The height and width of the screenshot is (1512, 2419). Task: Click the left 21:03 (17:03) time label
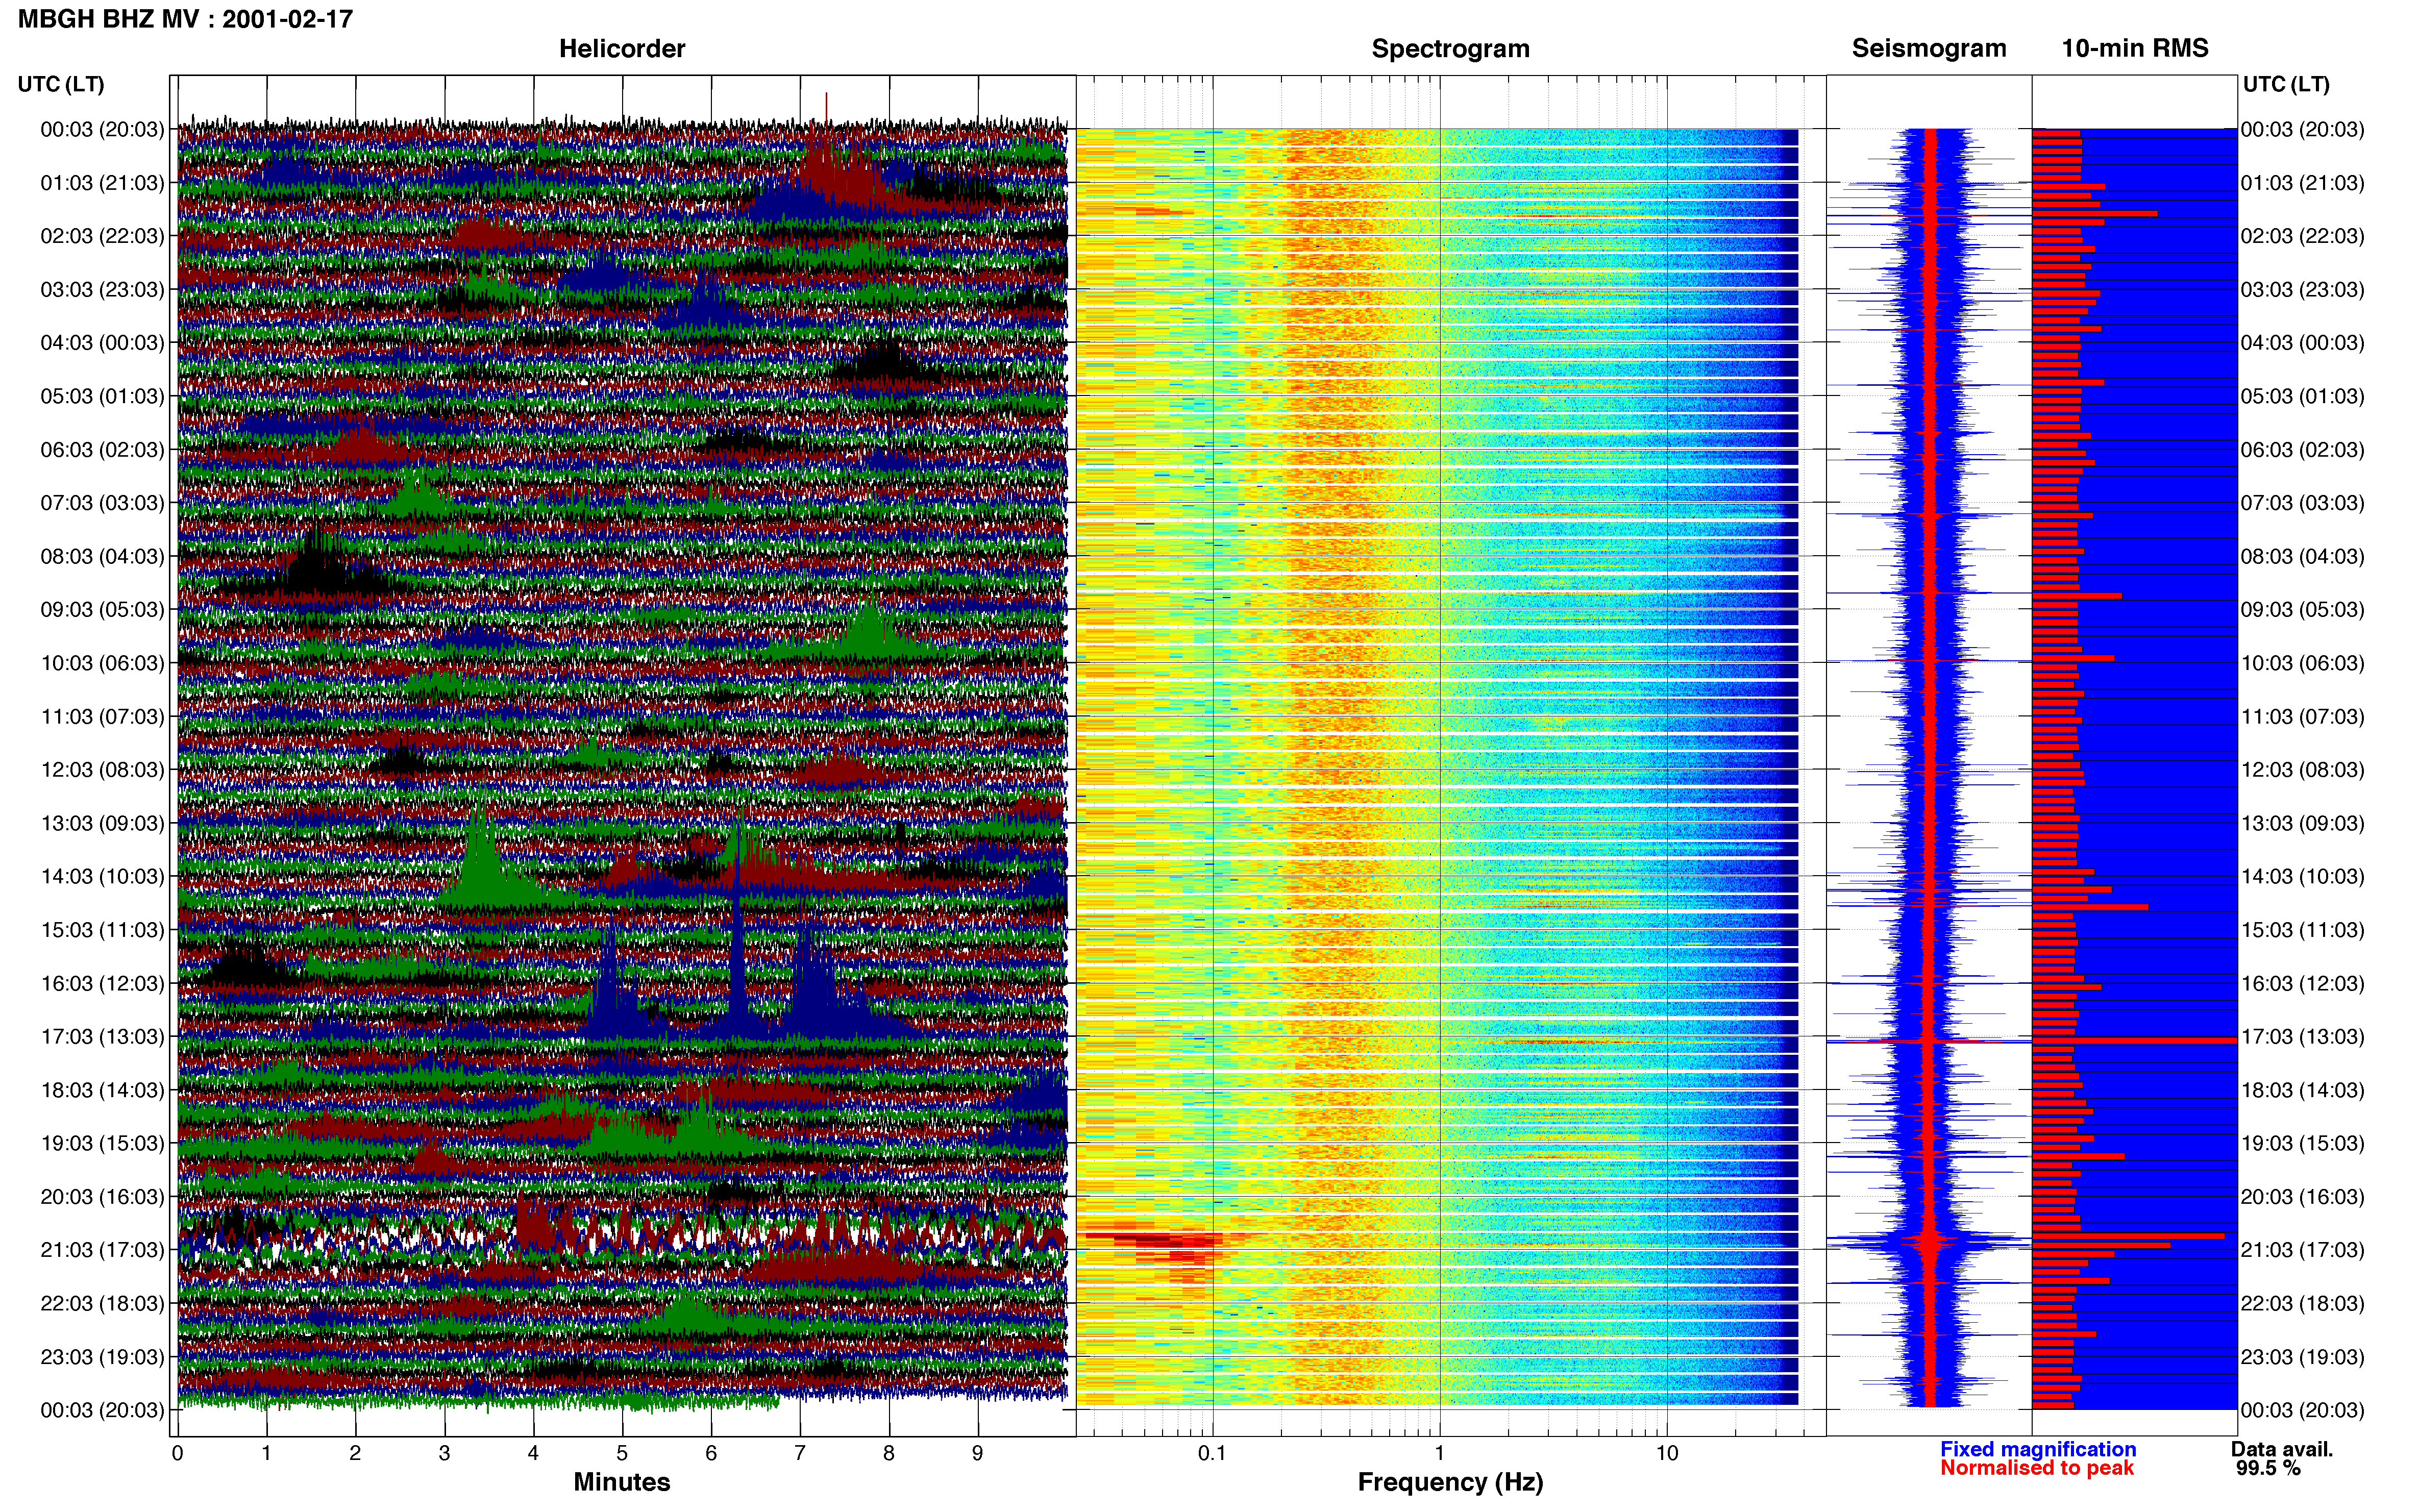click(x=102, y=1250)
